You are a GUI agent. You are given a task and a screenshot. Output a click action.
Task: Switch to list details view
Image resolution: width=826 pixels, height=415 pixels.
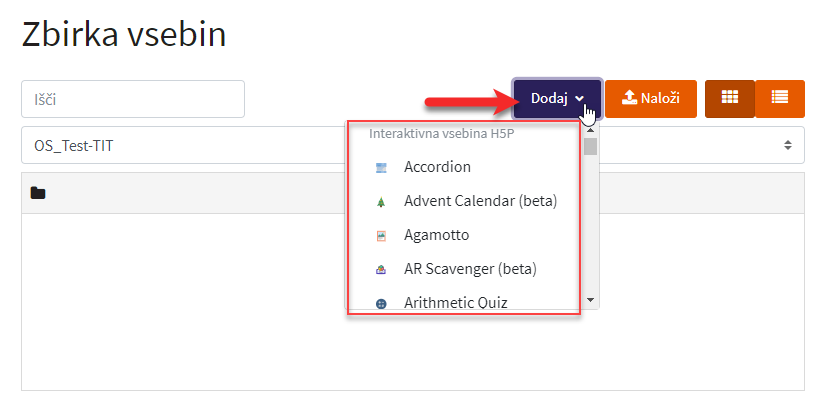coord(780,98)
